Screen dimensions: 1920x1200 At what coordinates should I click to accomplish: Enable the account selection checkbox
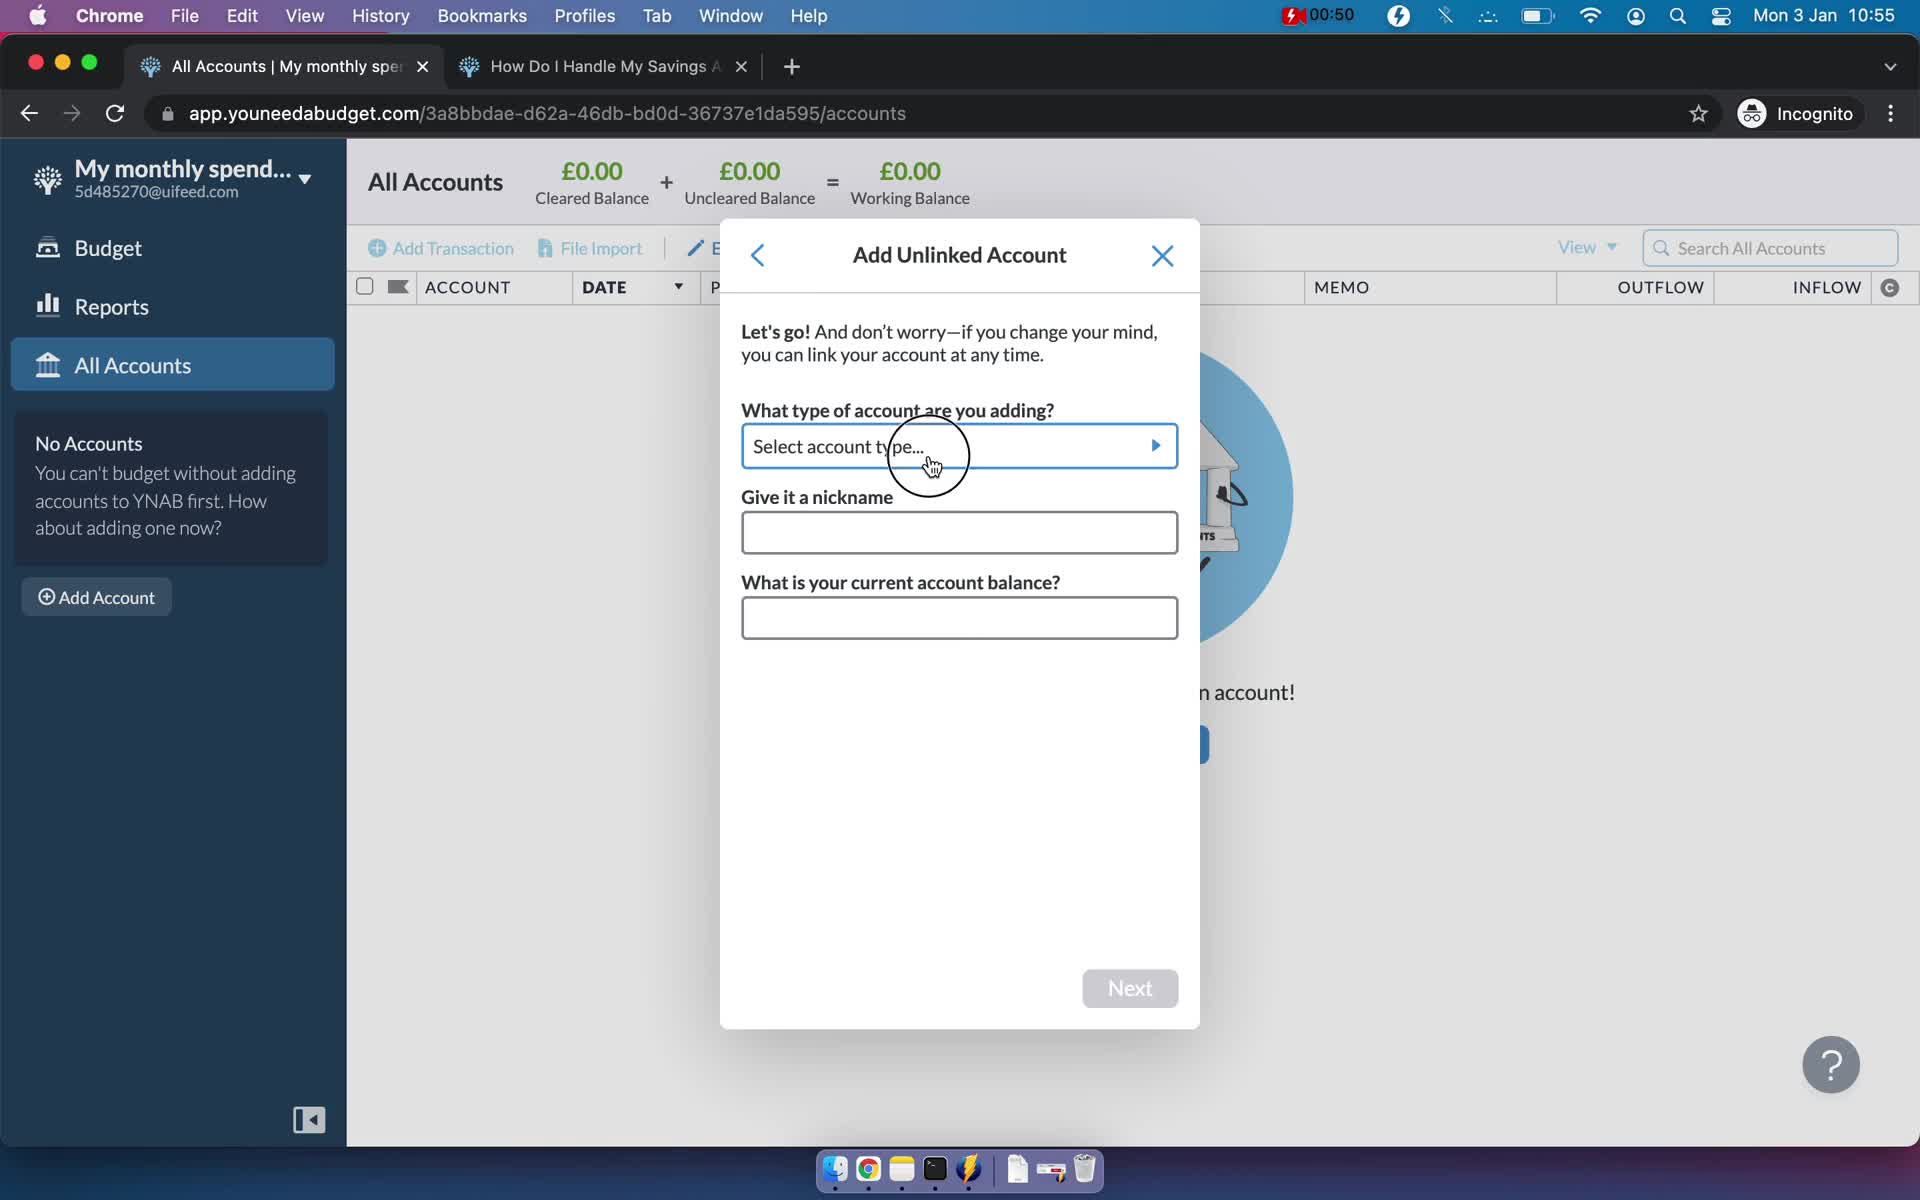click(x=364, y=286)
